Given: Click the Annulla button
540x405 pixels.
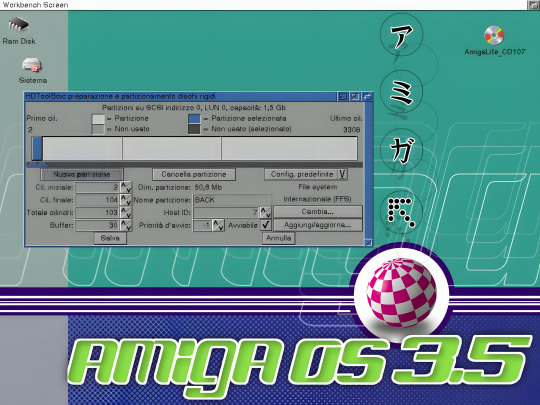Looking at the screenshot, I should (279, 238).
